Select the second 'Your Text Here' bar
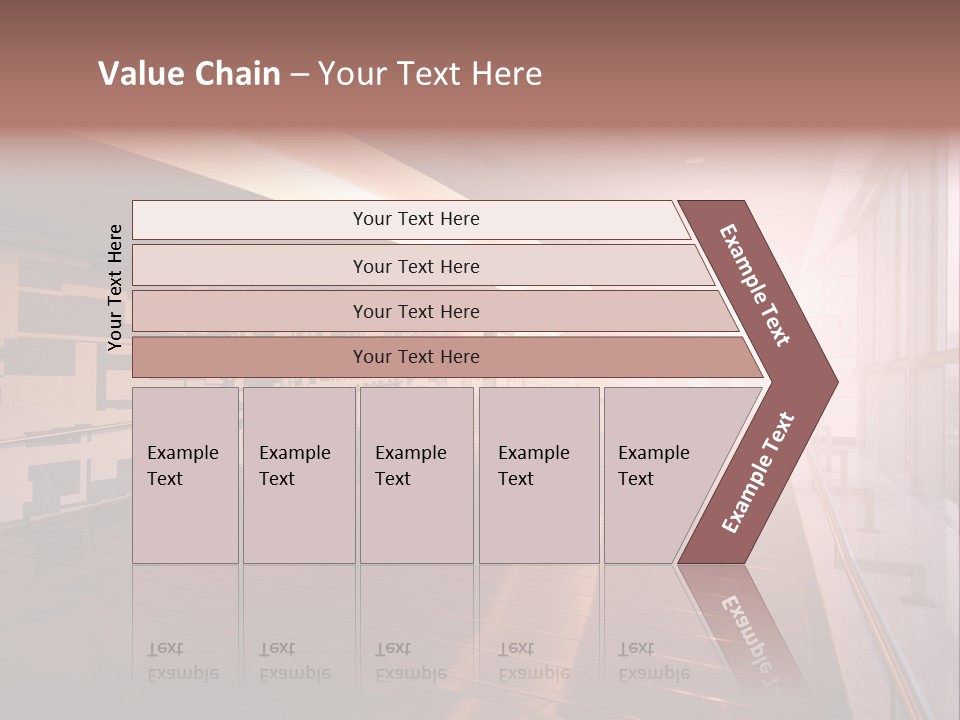The width and height of the screenshot is (960, 720). coord(415,266)
